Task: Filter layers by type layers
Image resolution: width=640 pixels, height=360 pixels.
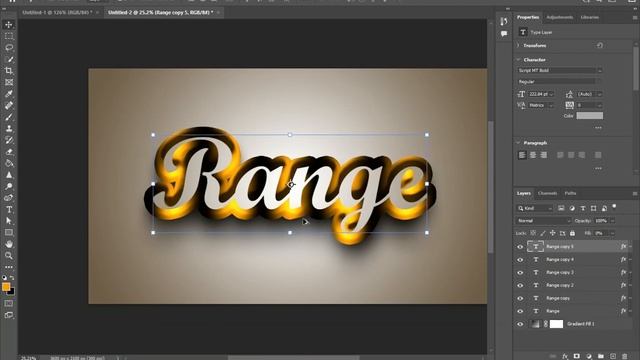Action: 583,208
